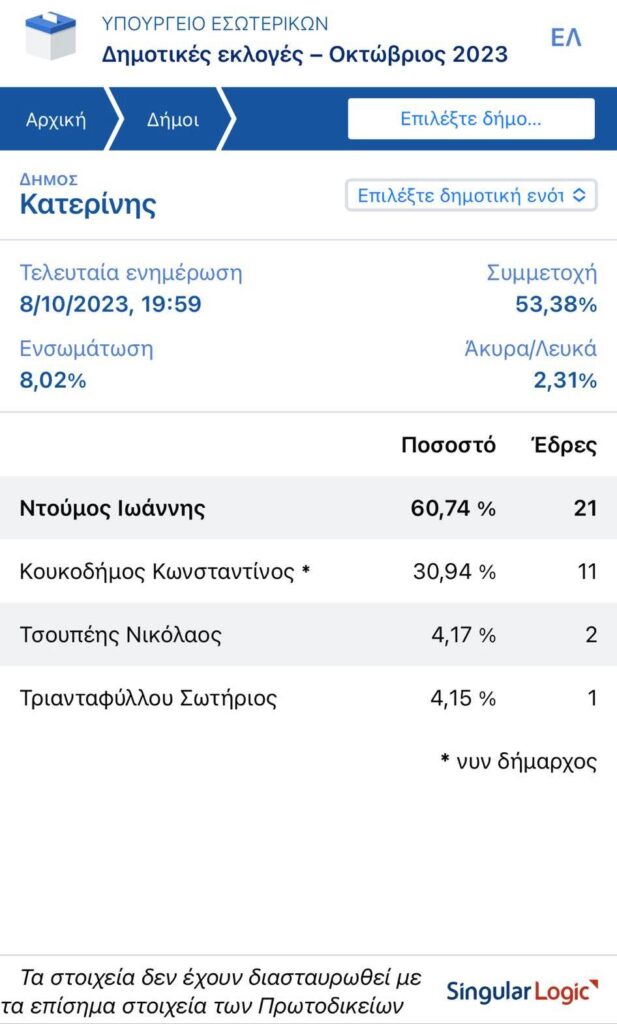
Task: Go to the Αρχική breadcrumb tab
Action: [55, 120]
